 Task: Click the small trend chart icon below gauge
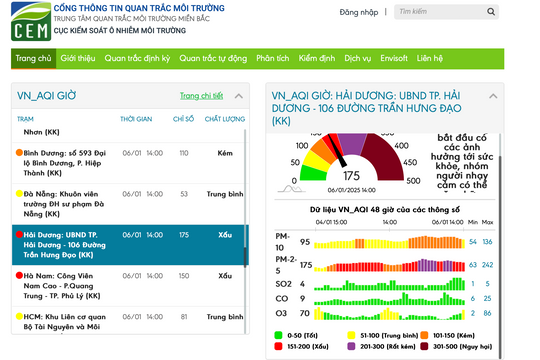coord(291,189)
